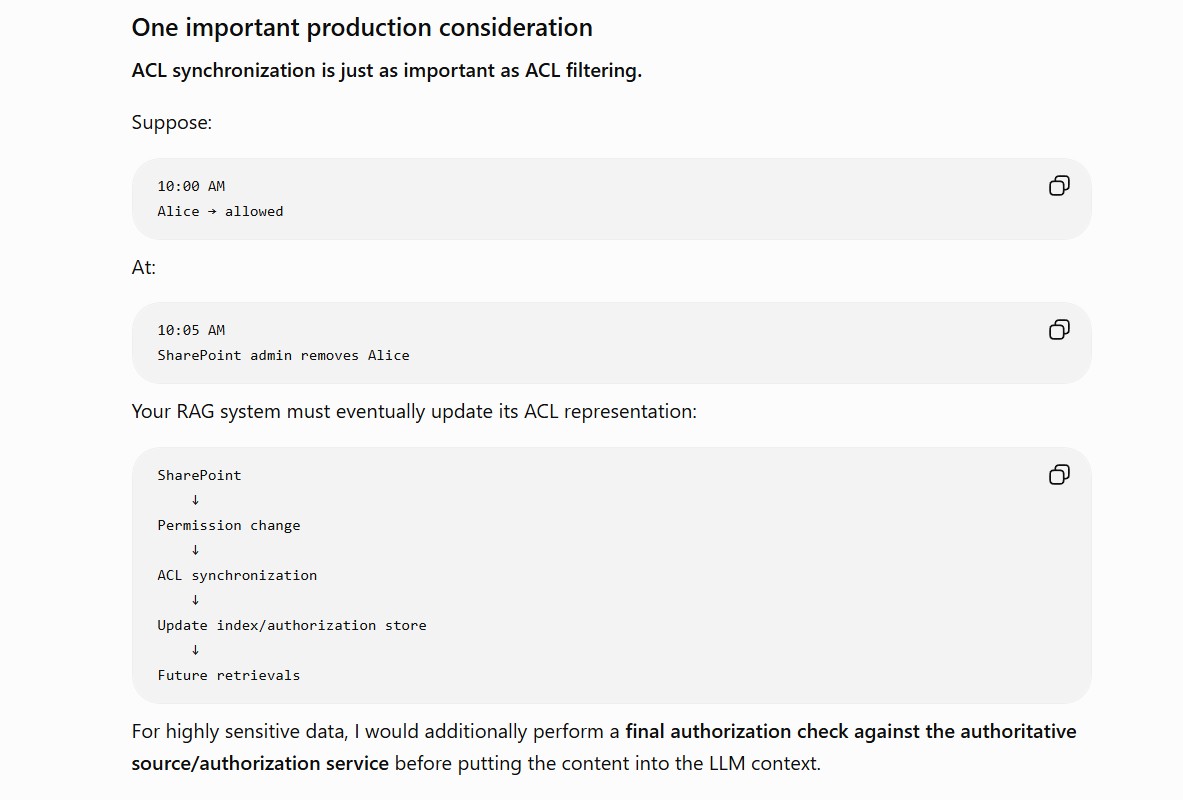Click the '10:00 AM' code line
Viewport: 1183px width, 800px height.
pos(191,186)
